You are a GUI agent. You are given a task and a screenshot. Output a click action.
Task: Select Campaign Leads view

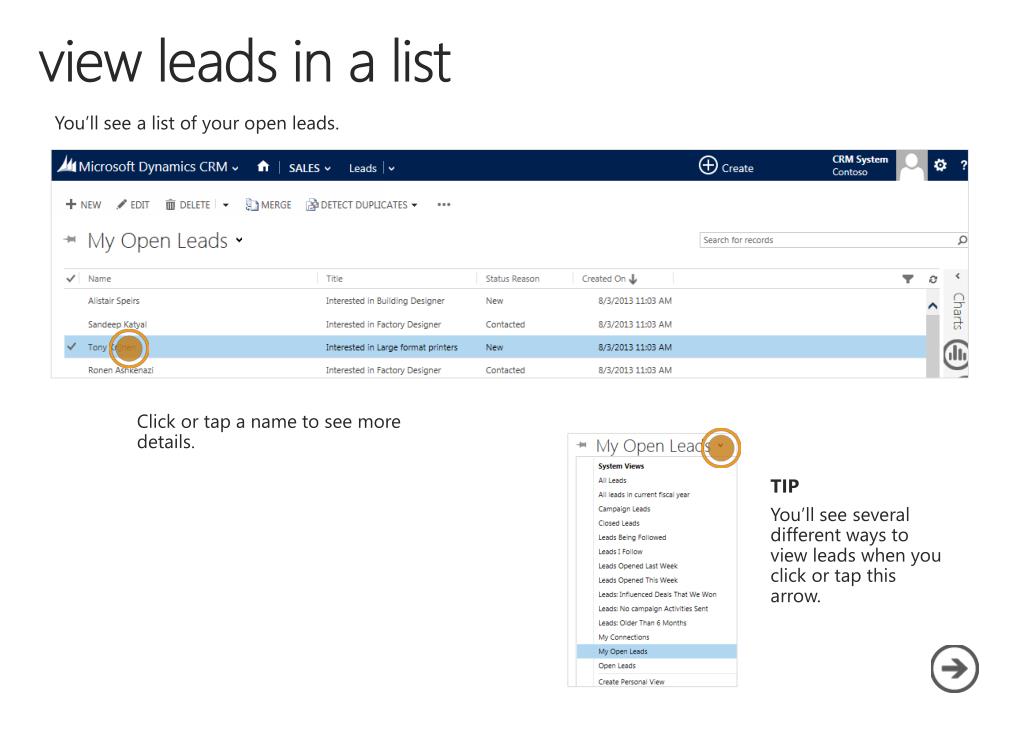click(624, 509)
